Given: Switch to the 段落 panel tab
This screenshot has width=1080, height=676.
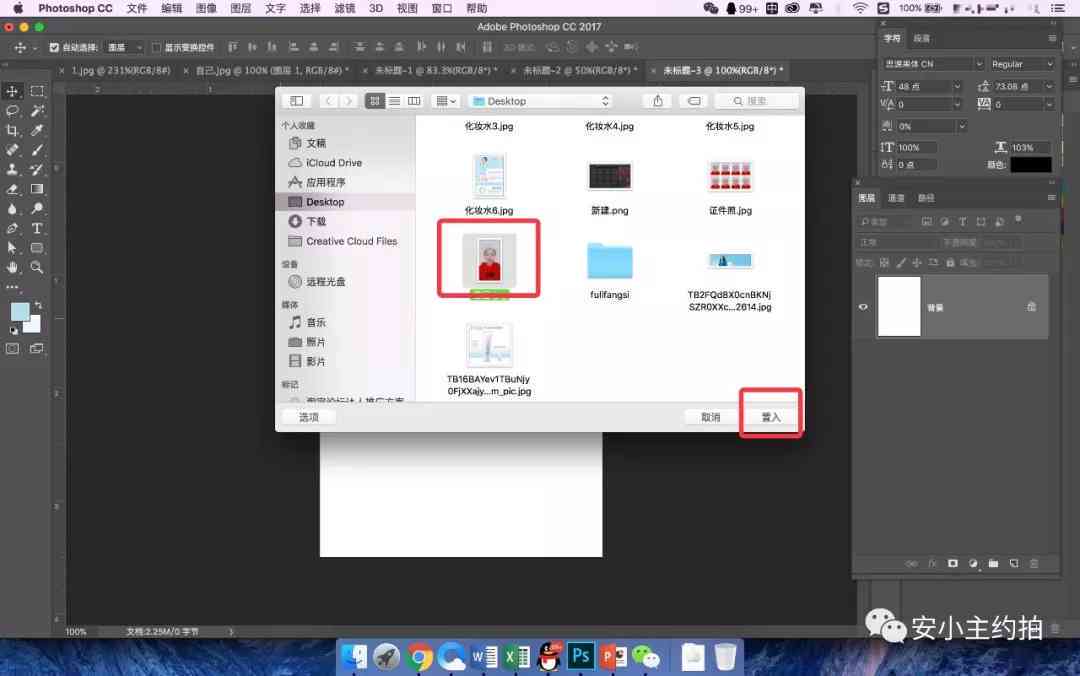Looking at the screenshot, I should 921,39.
